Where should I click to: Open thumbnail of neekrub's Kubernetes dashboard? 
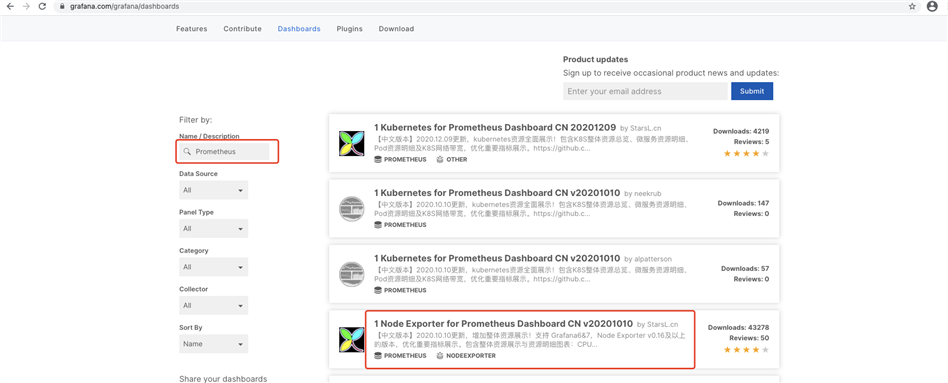(x=351, y=209)
